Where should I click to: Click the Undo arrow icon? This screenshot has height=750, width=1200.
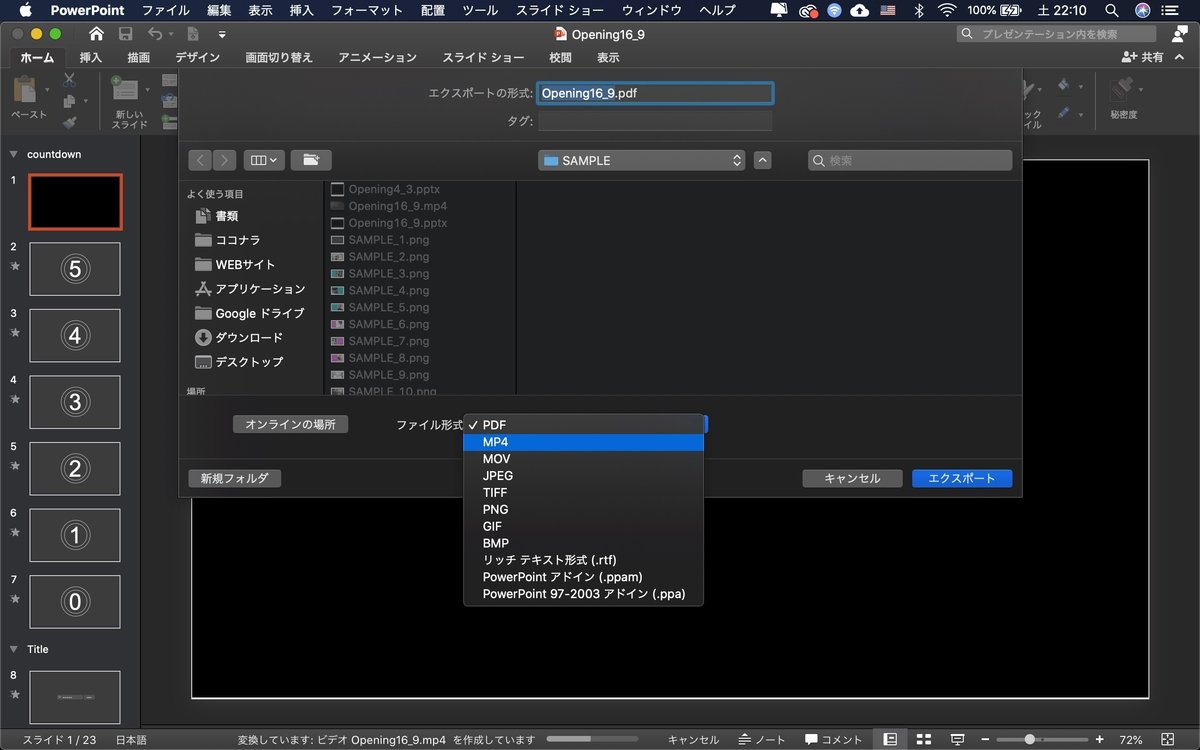pos(155,34)
